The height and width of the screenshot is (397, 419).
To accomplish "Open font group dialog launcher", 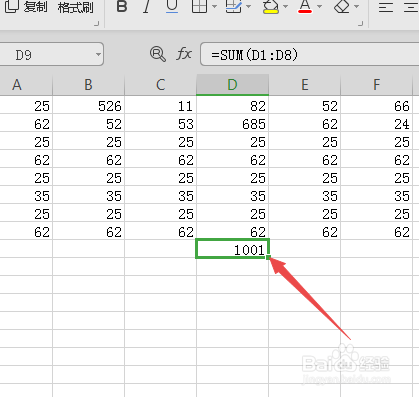I will (x=361, y=23).
